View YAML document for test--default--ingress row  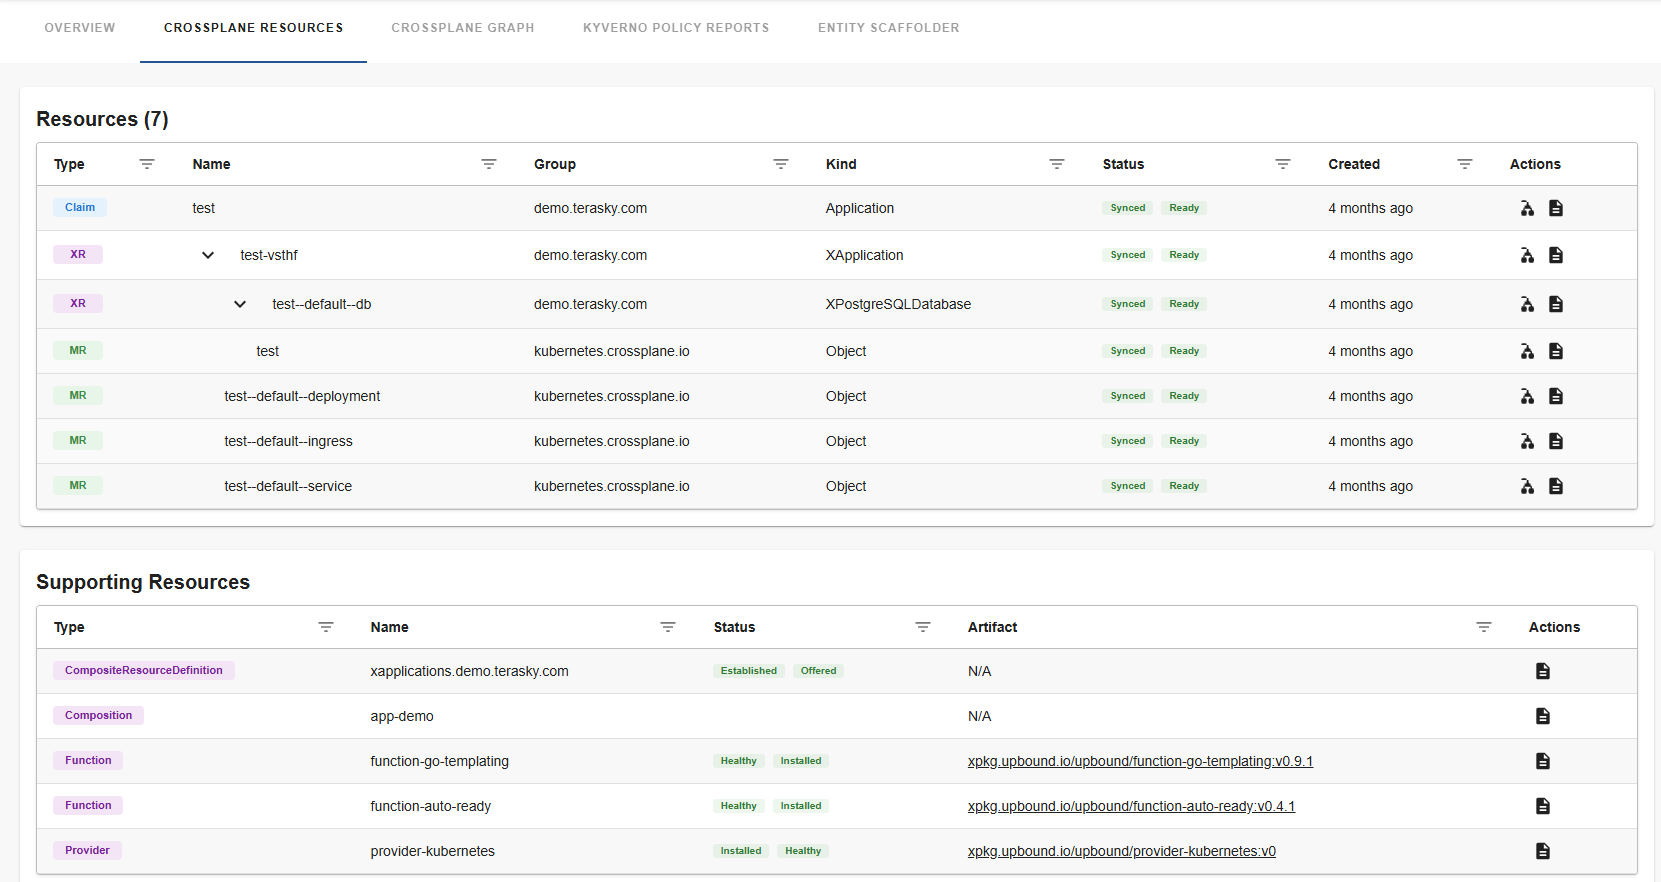tap(1556, 441)
